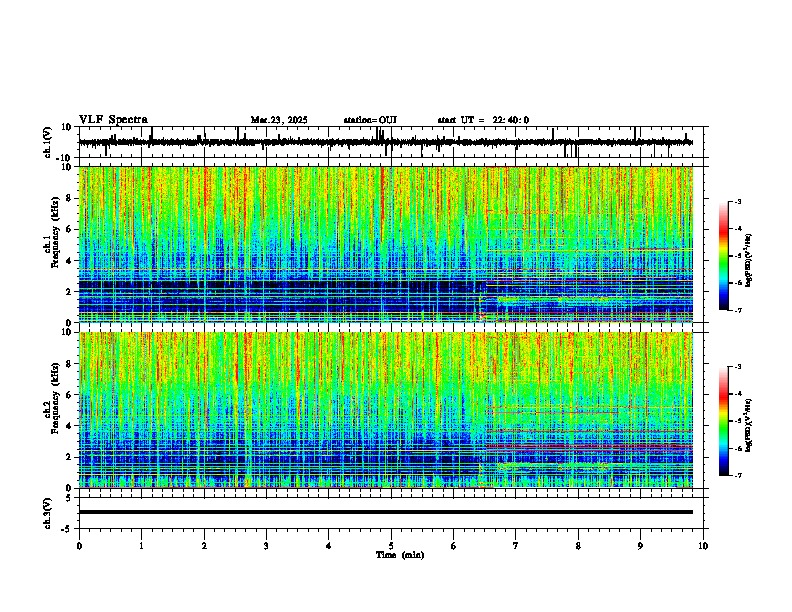Click the ch.1 colorbar log(PSD) label
This screenshot has height=612, width=792.
pyautogui.click(x=749, y=261)
